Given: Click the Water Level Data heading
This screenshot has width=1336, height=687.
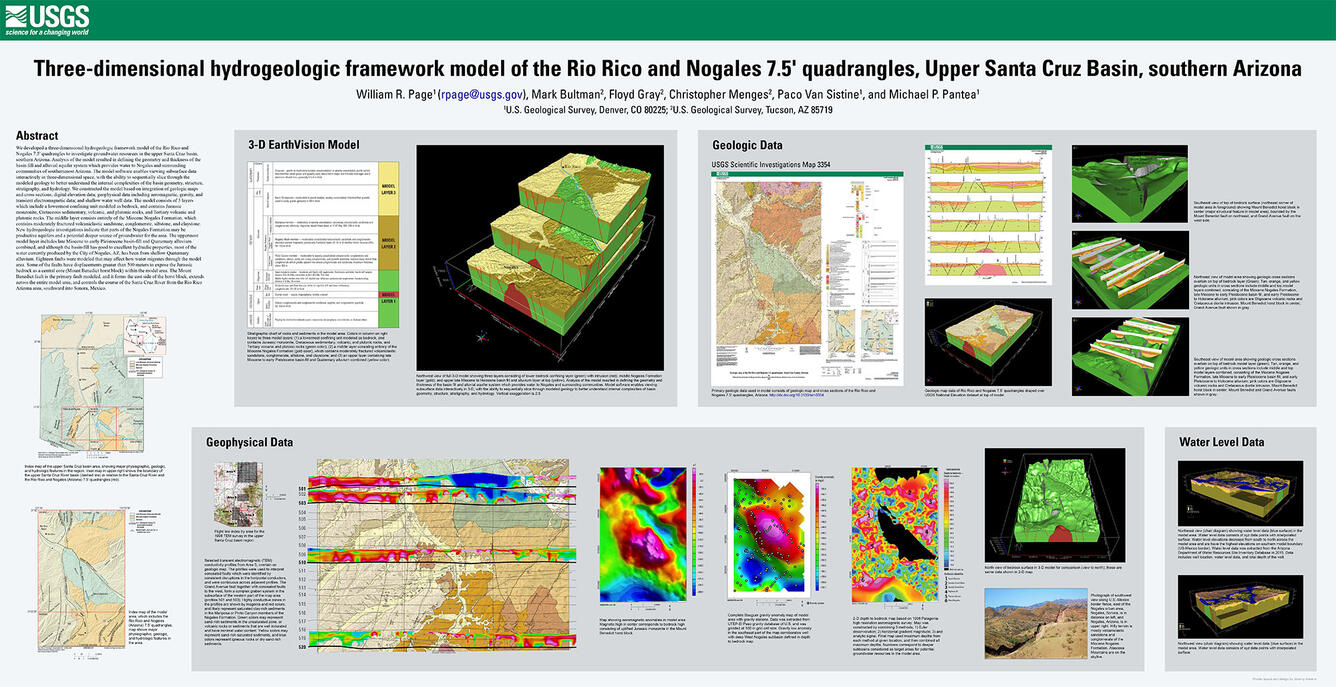Looking at the screenshot, I should click(x=1222, y=441).
